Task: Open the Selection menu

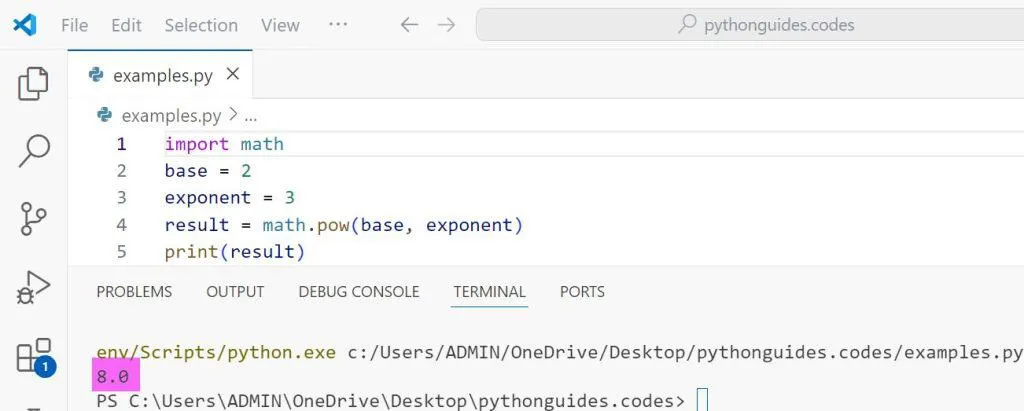Action: [x=201, y=25]
